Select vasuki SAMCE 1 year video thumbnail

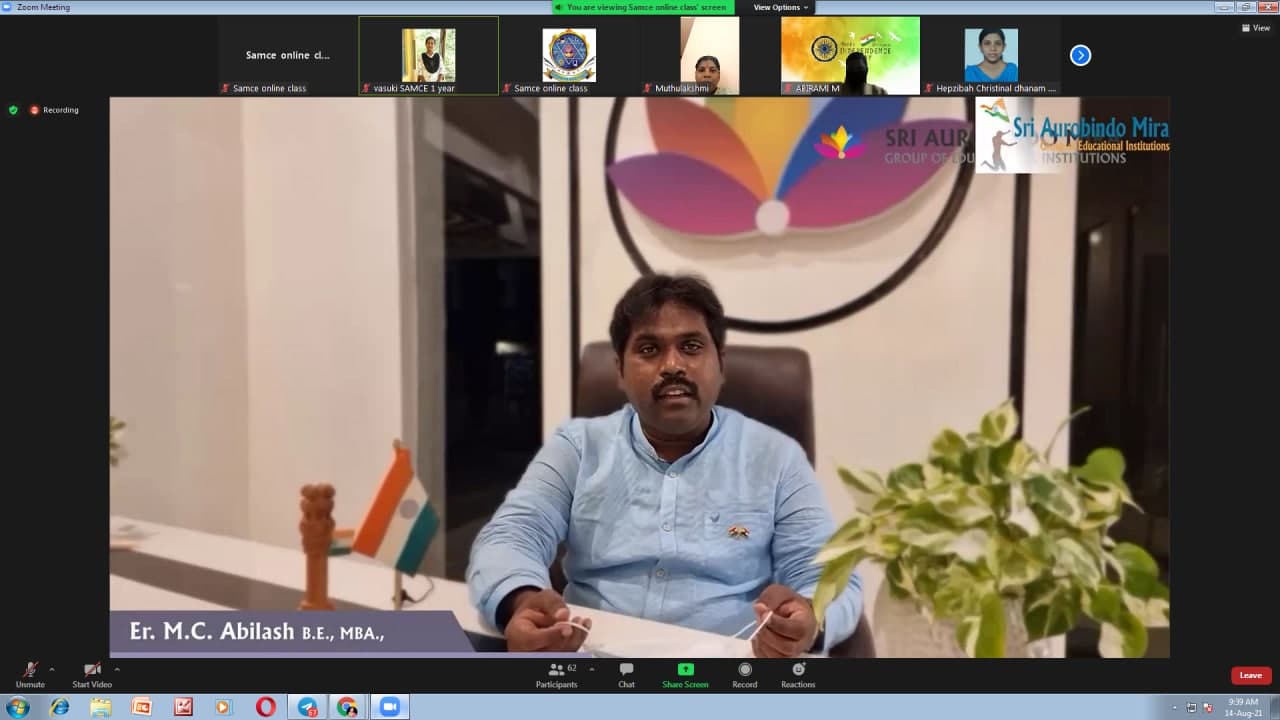(428, 56)
